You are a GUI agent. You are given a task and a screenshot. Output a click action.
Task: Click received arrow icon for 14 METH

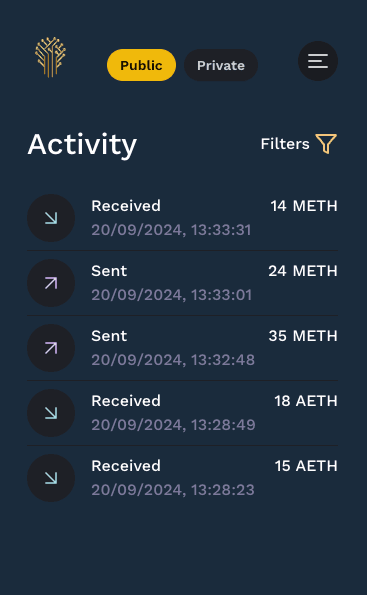pos(51,218)
